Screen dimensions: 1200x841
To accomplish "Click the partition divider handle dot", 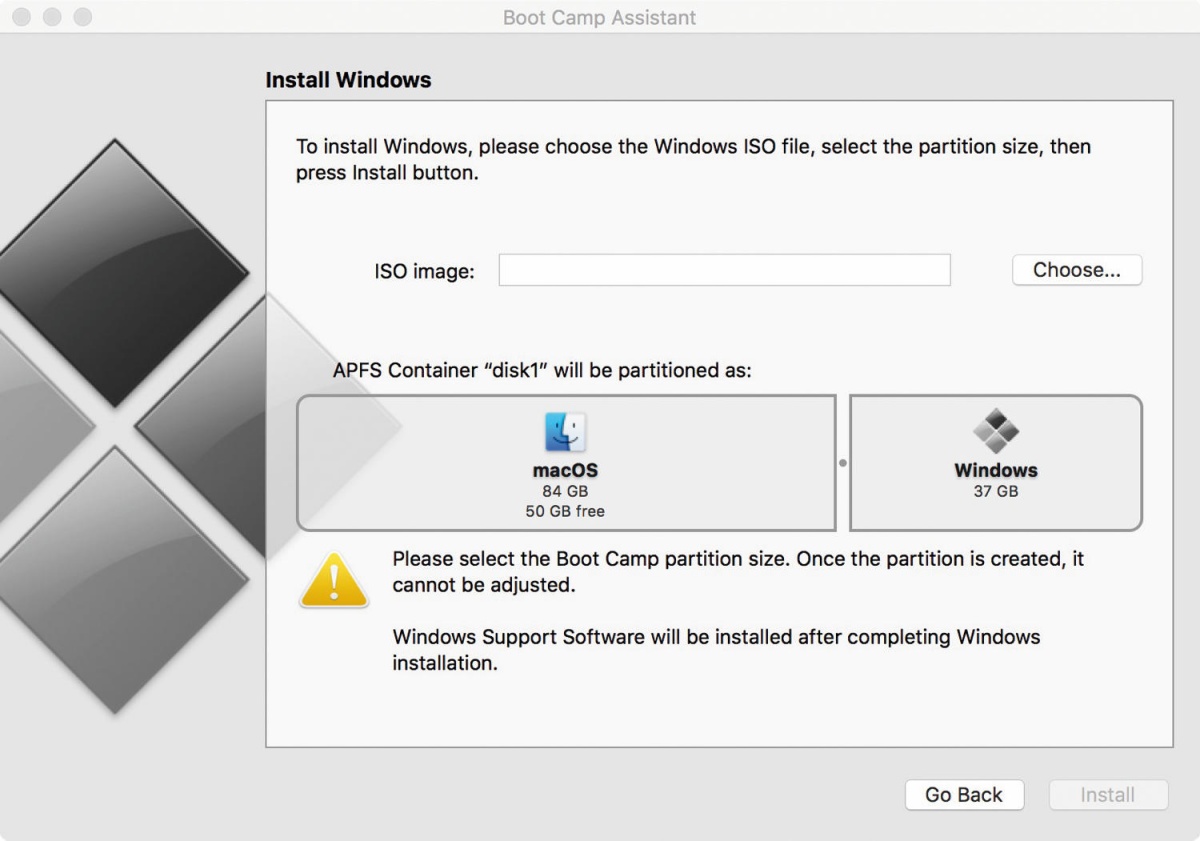I will click(x=842, y=463).
